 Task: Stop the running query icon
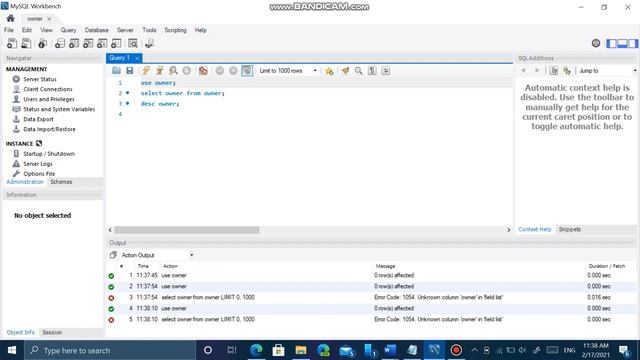click(x=187, y=71)
